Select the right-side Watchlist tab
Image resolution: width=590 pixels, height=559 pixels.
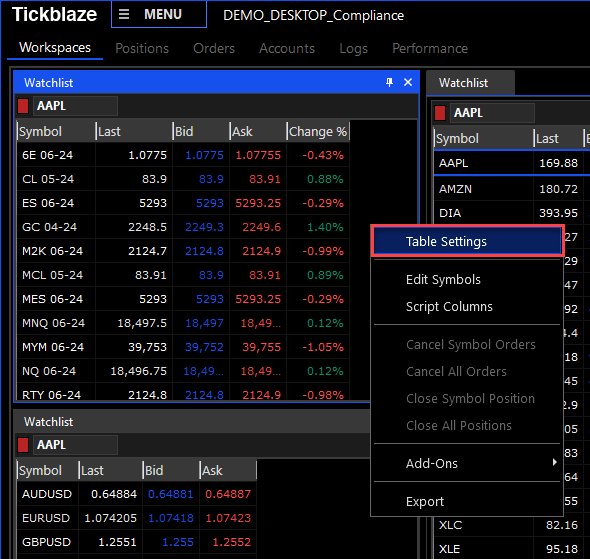pos(470,83)
